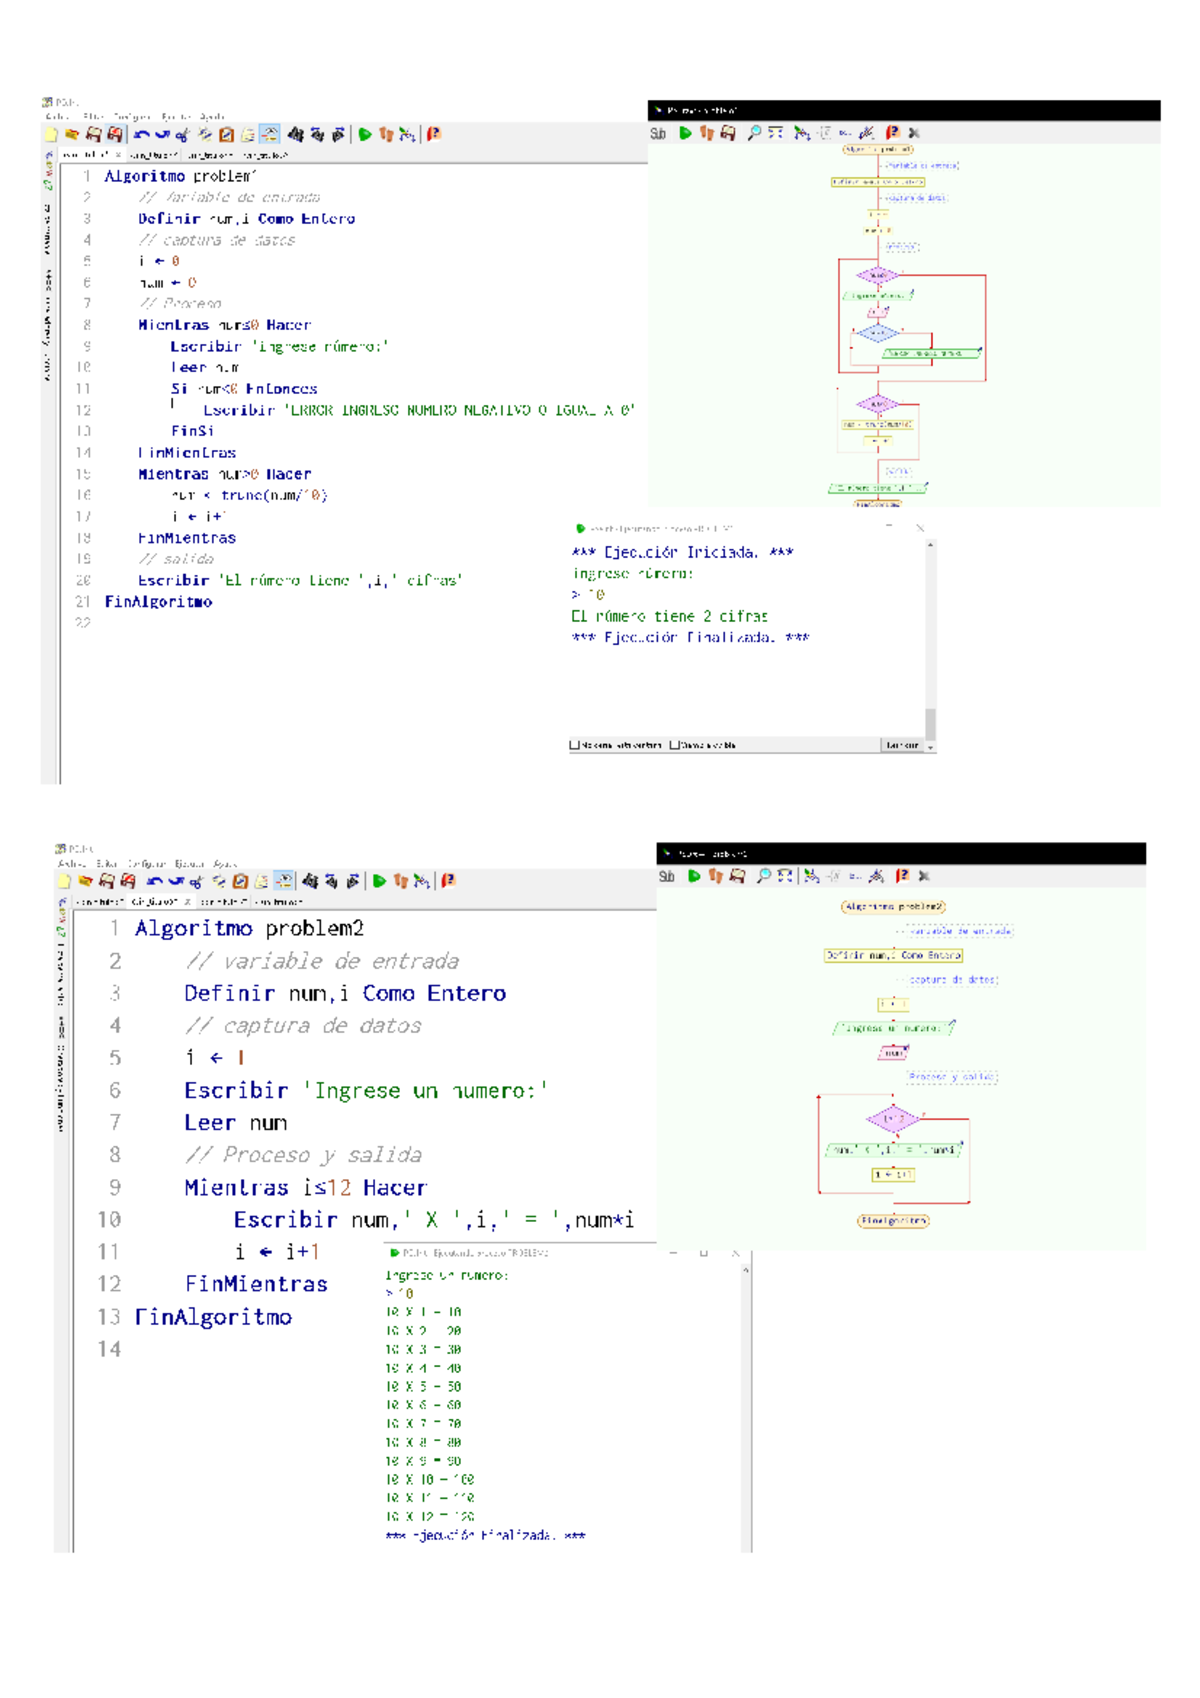
Task: Click the Reiniciar button in the execution console
Action: (x=901, y=745)
